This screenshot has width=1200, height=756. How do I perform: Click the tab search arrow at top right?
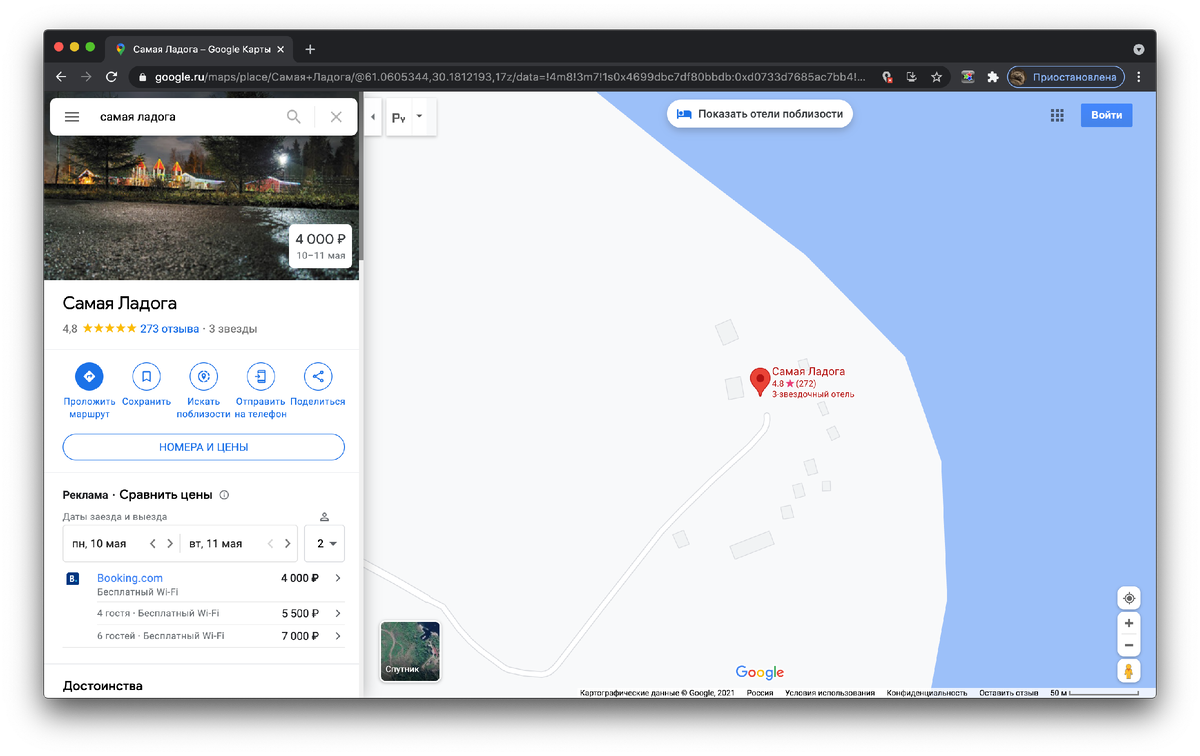(x=1139, y=49)
